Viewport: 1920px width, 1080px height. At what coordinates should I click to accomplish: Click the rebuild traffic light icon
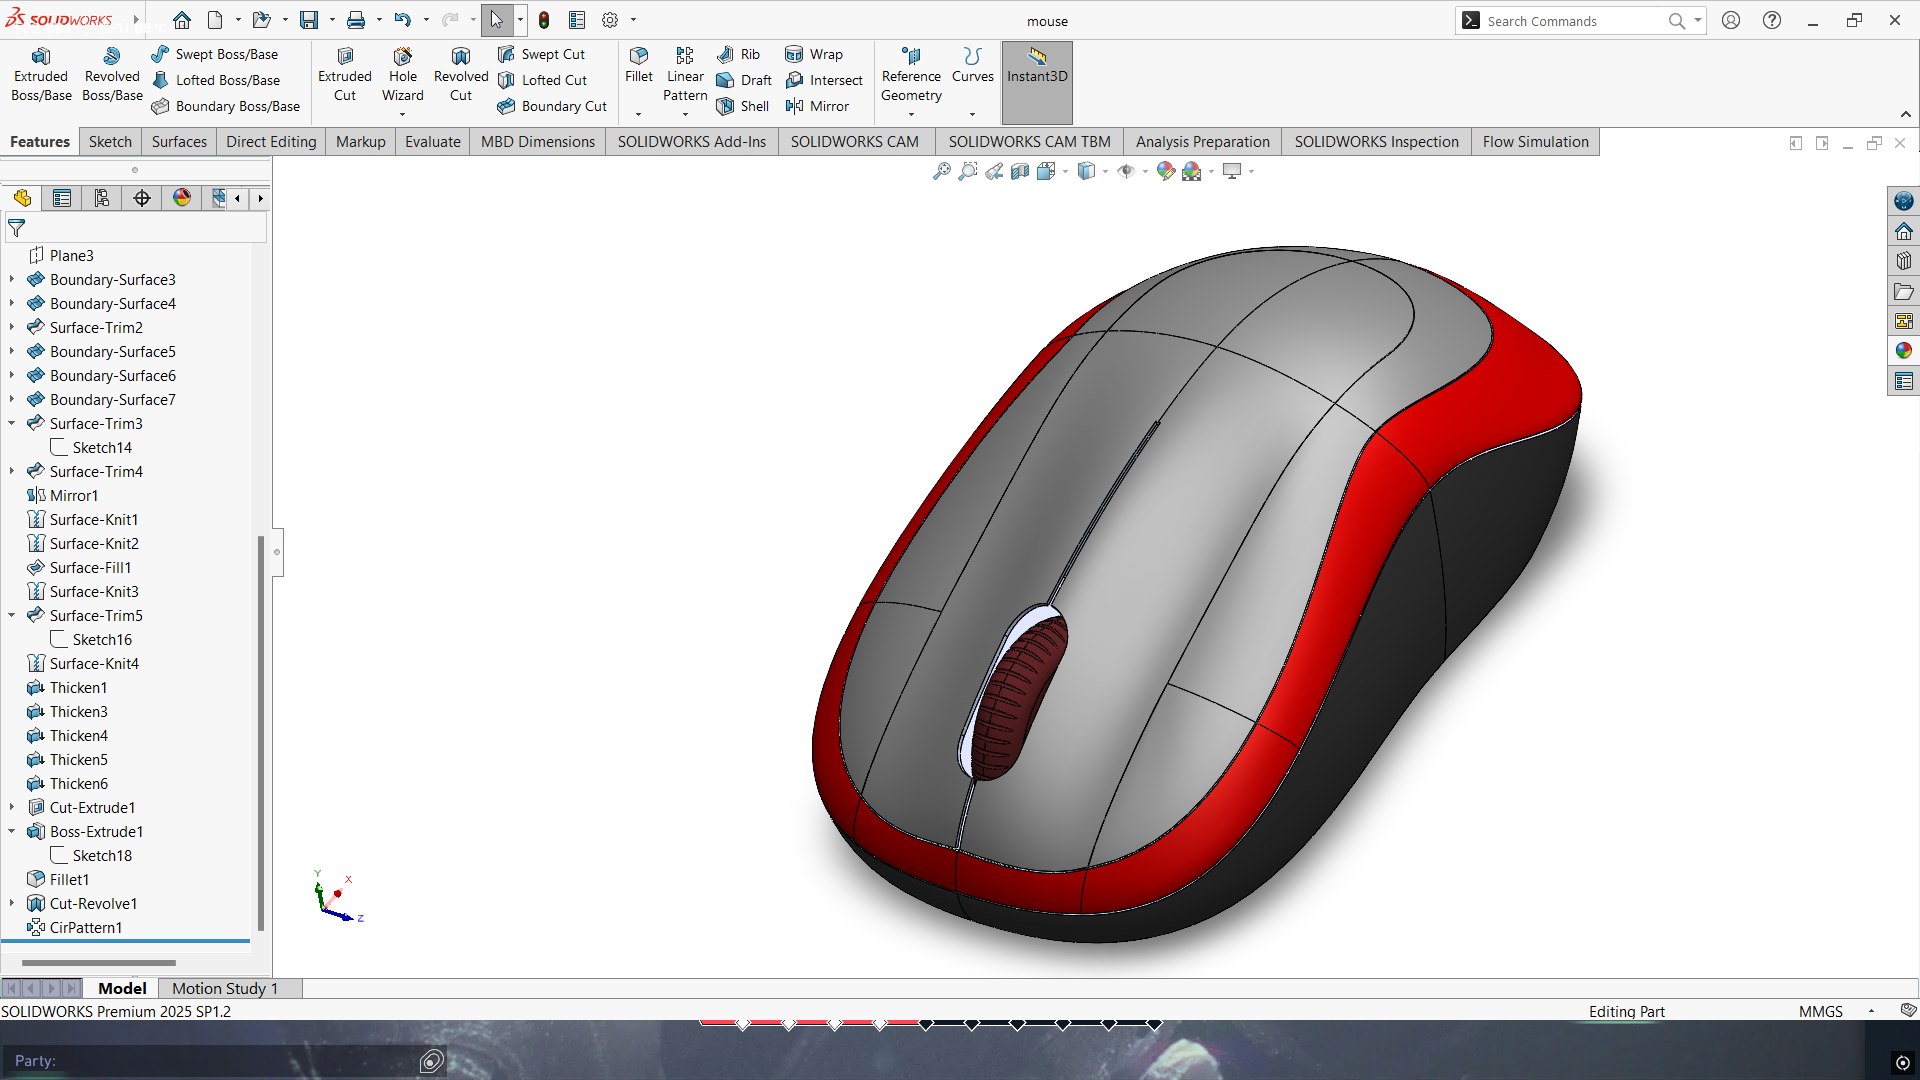point(544,20)
